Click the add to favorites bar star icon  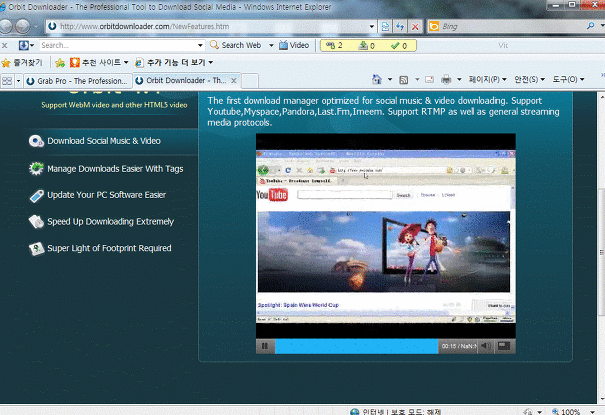coord(60,62)
